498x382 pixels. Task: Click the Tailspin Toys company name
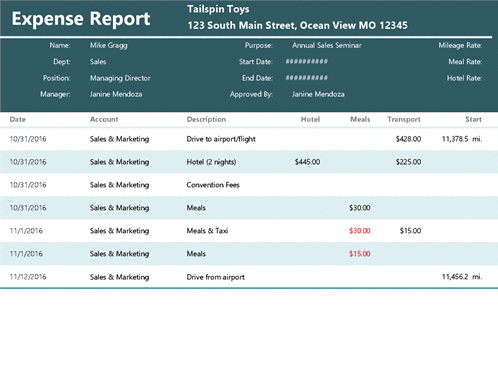click(218, 9)
